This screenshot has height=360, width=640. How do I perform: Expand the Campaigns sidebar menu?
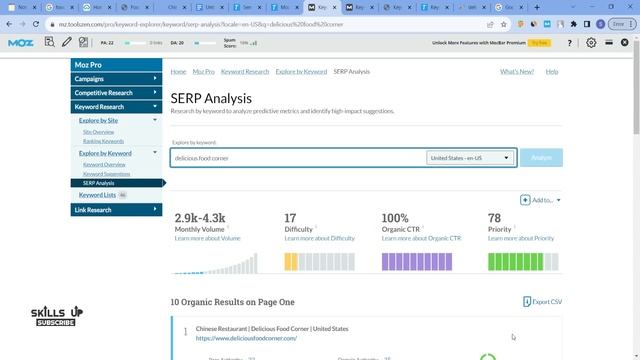click(x=116, y=79)
